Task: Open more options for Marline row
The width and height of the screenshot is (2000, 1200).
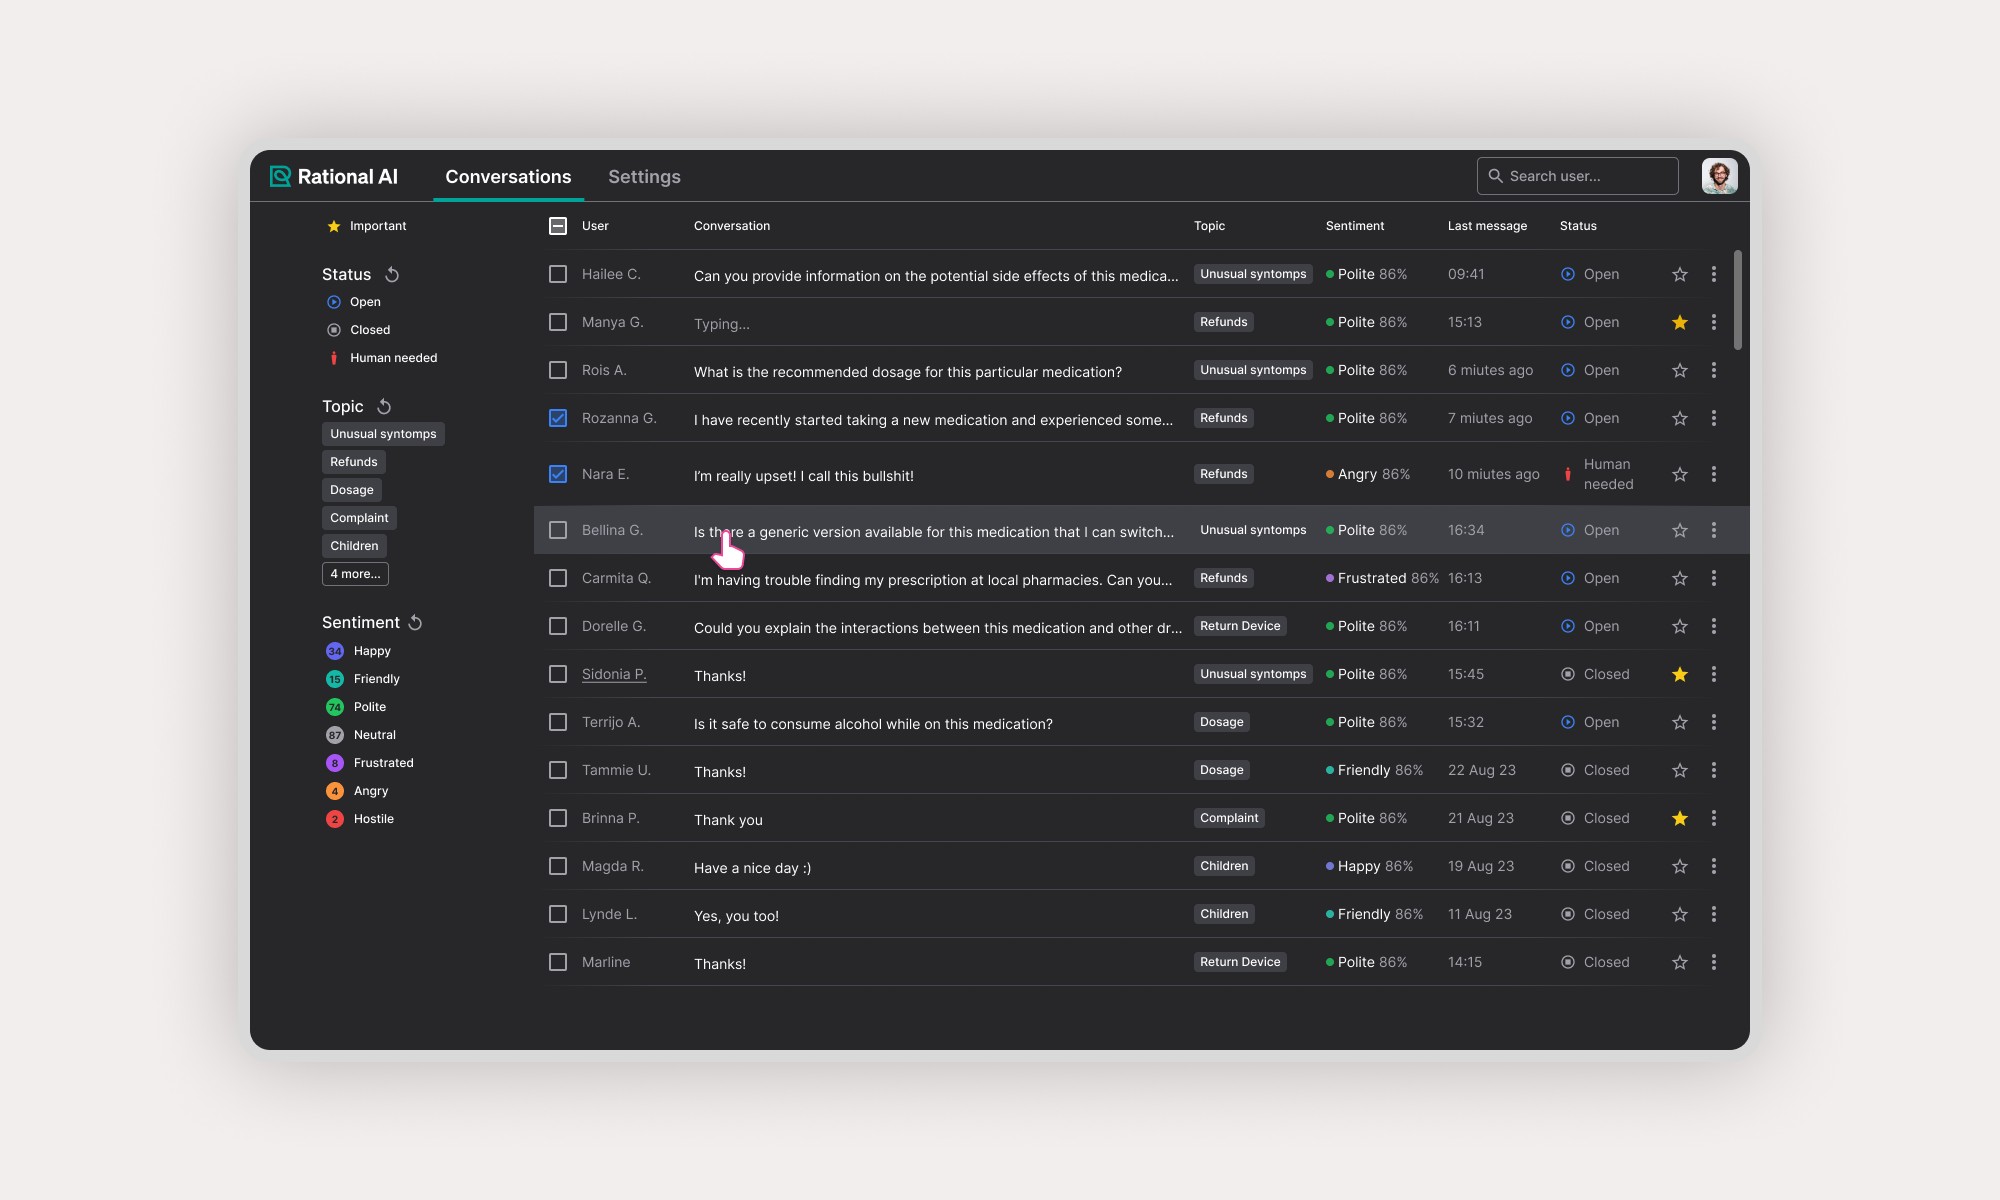Action: pos(1714,962)
